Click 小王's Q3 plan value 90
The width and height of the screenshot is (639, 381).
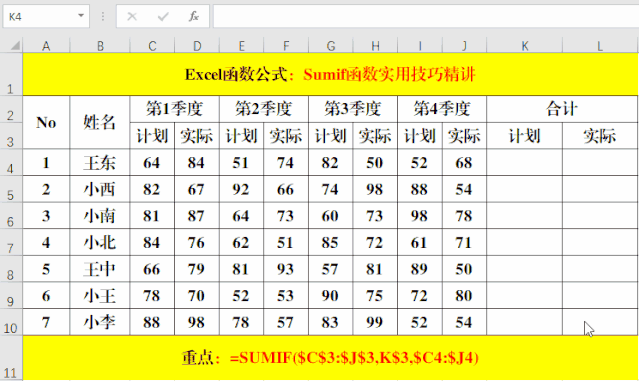pyautogui.click(x=331, y=295)
